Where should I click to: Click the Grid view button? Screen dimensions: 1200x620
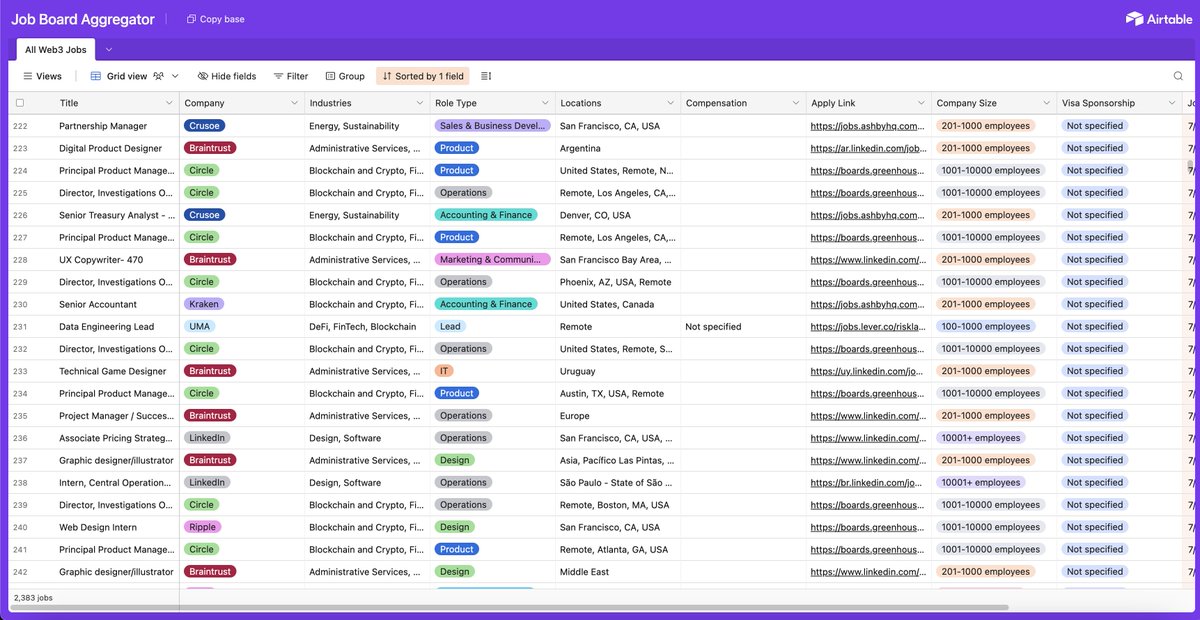click(119, 76)
